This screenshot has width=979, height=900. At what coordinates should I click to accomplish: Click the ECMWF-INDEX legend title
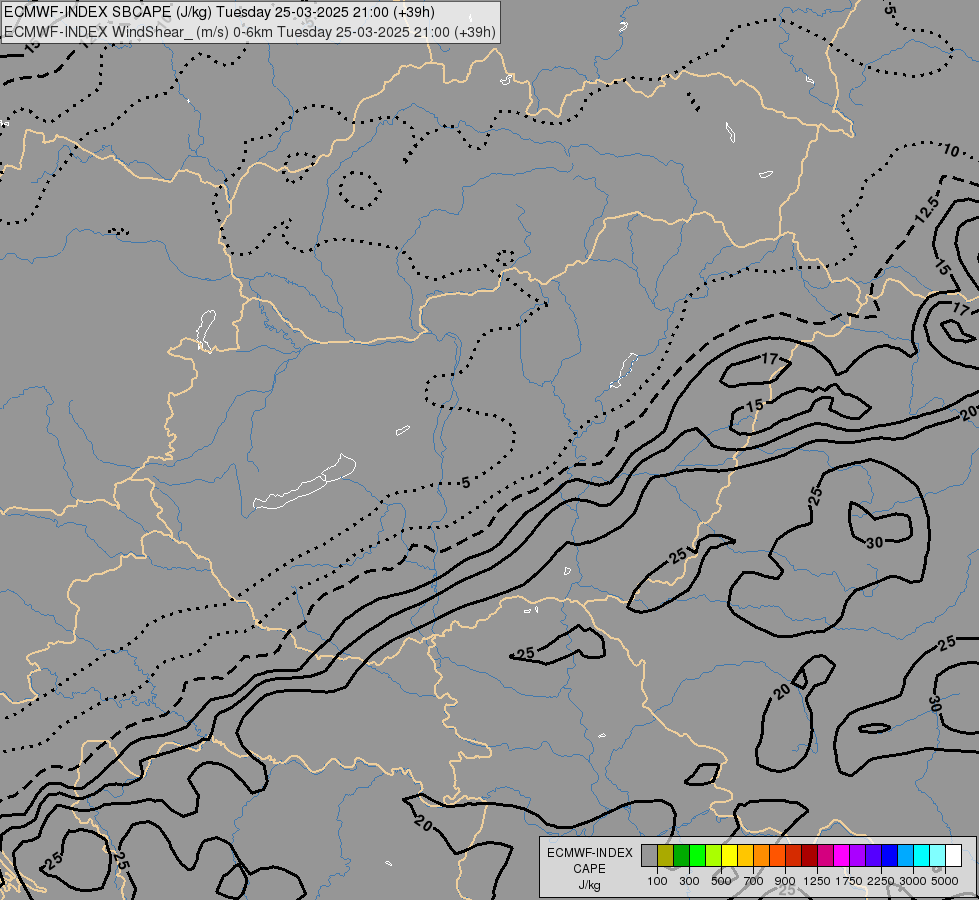coord(590,853)
